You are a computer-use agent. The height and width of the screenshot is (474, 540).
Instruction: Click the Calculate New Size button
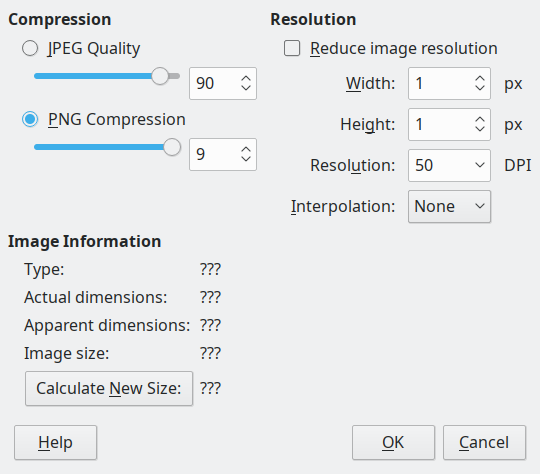(x=109, y=389)
